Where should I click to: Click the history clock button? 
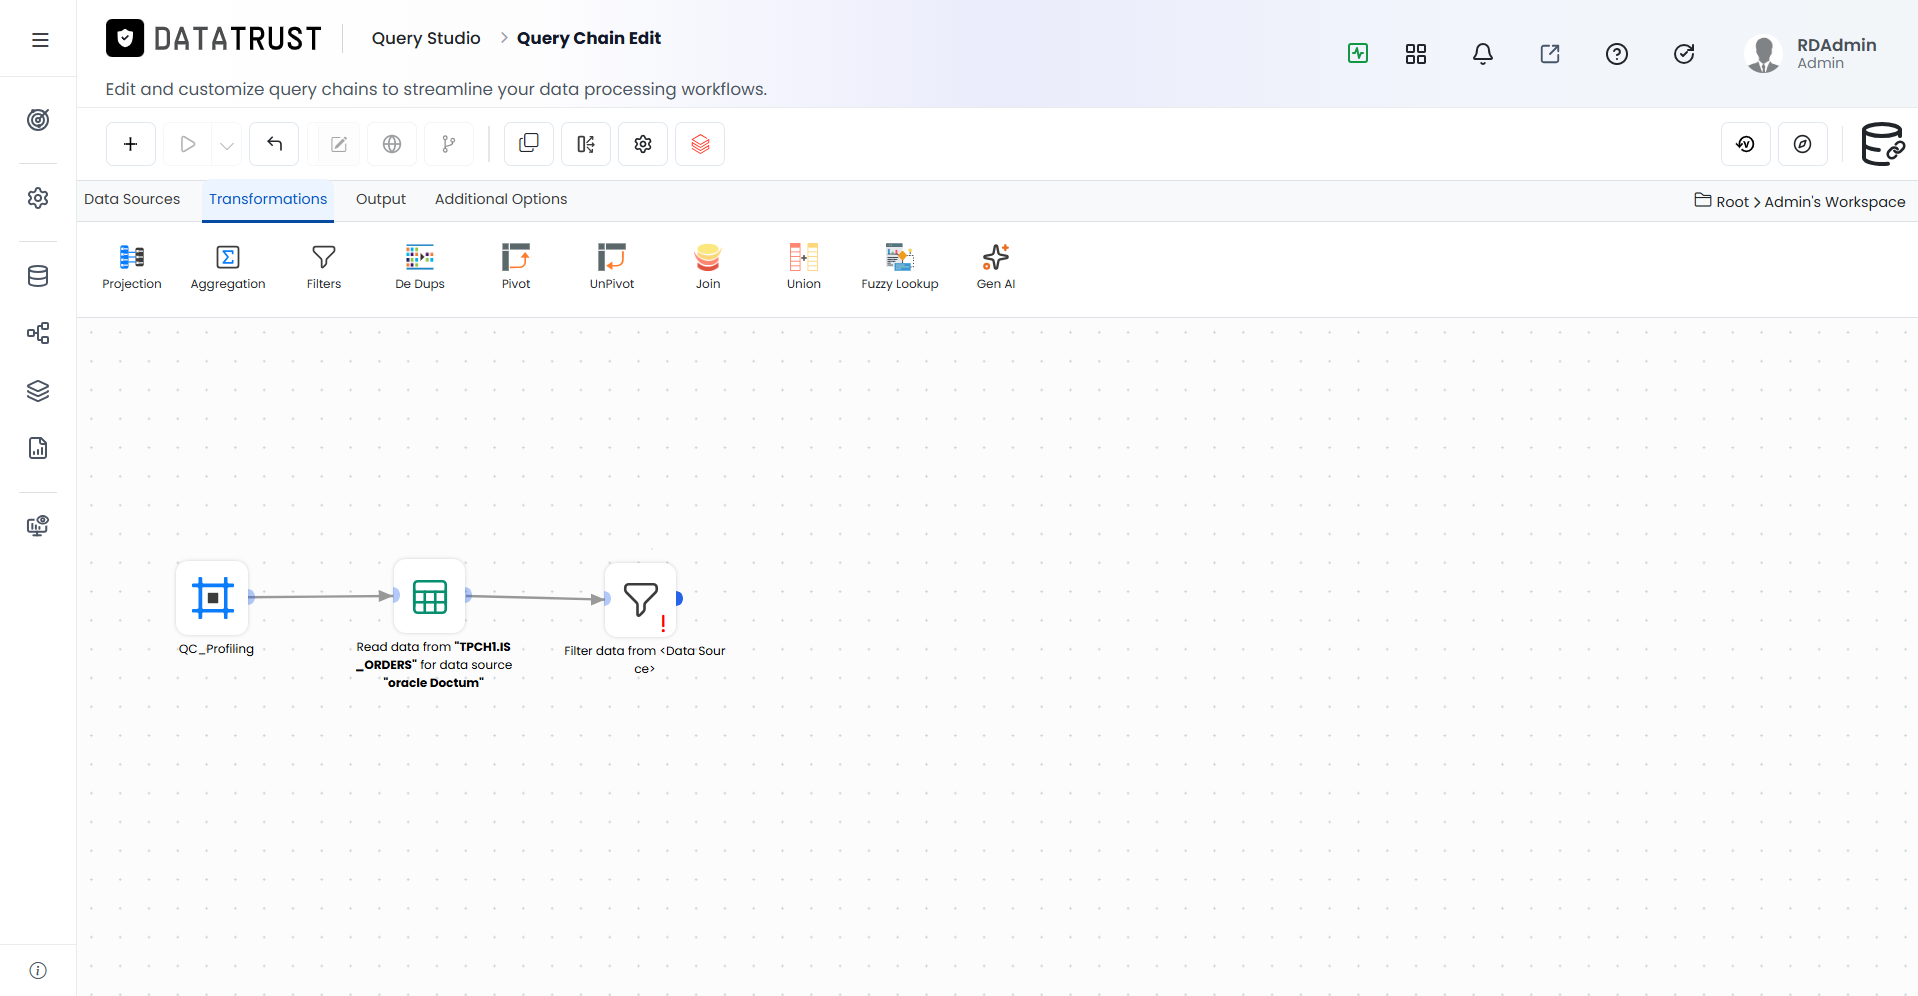[x=1745, y=144]
